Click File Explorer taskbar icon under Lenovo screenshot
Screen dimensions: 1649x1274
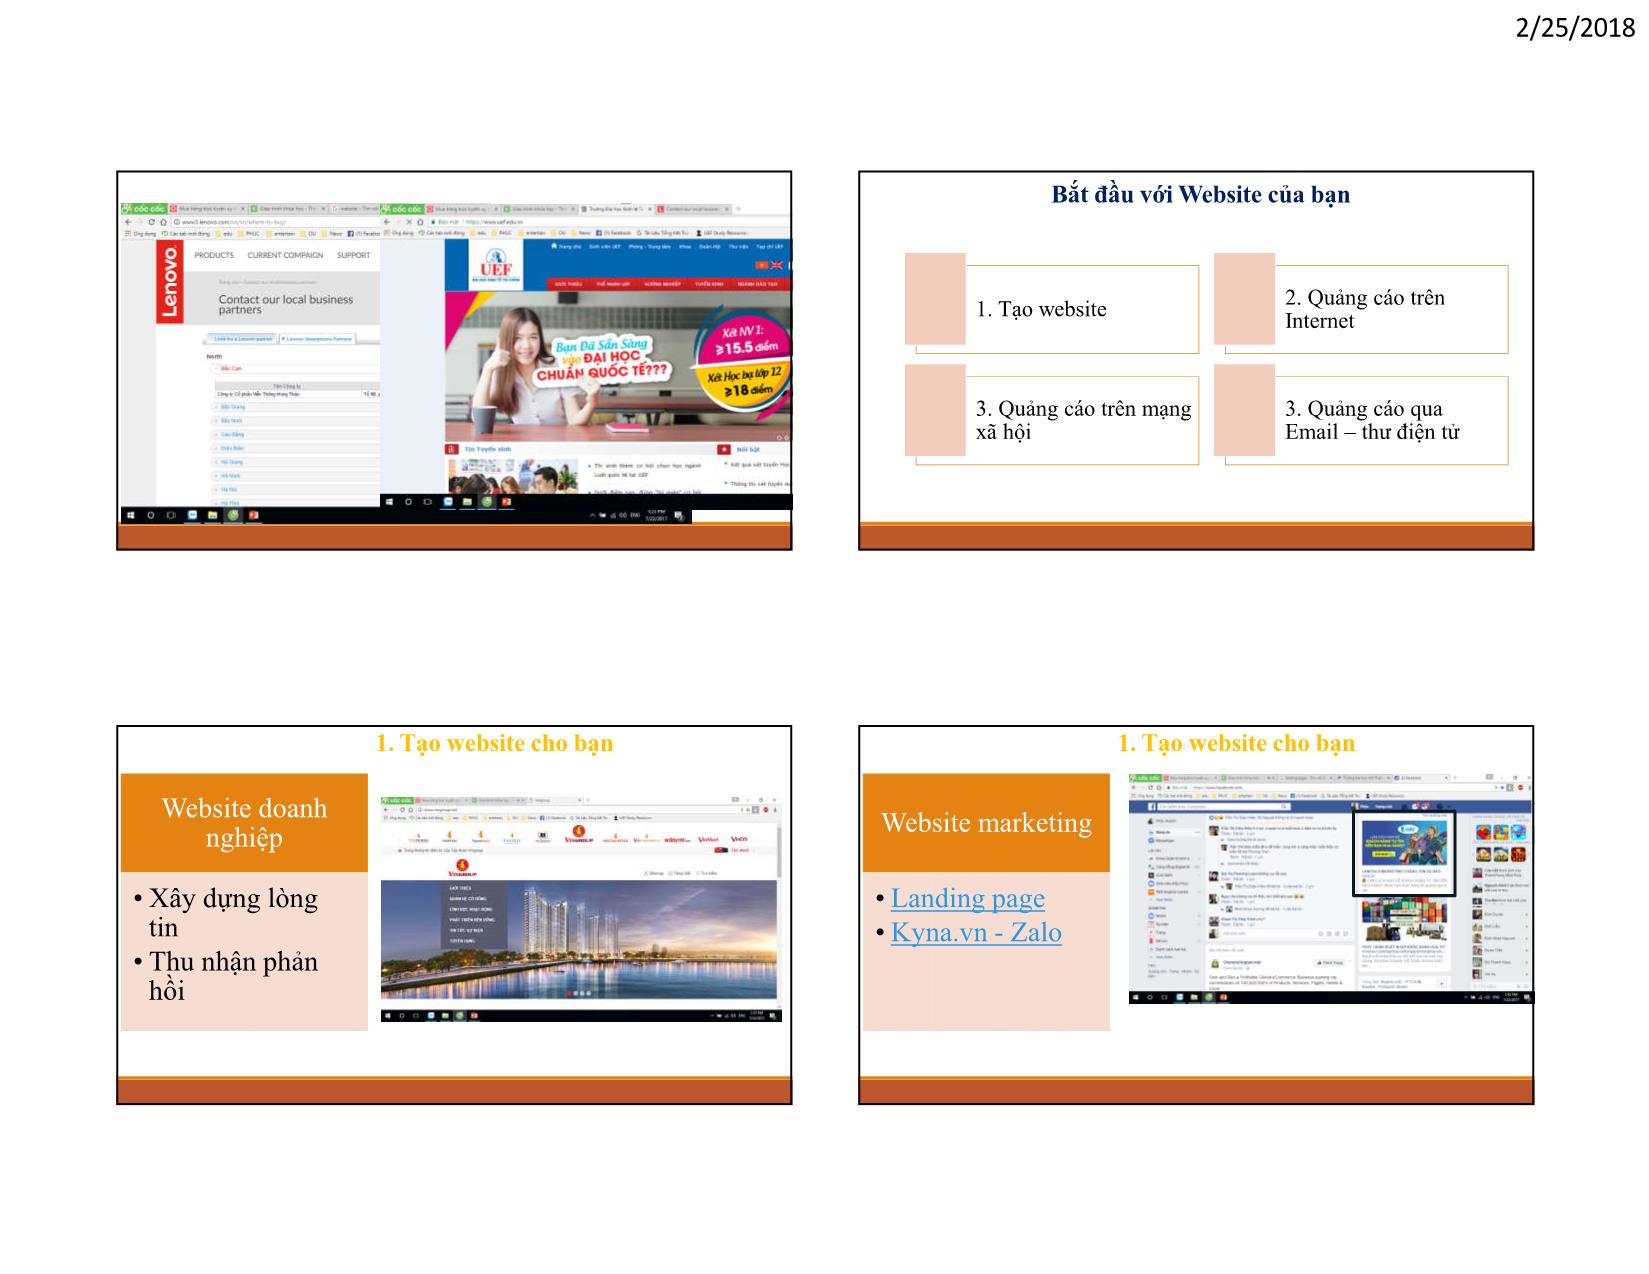212,515
